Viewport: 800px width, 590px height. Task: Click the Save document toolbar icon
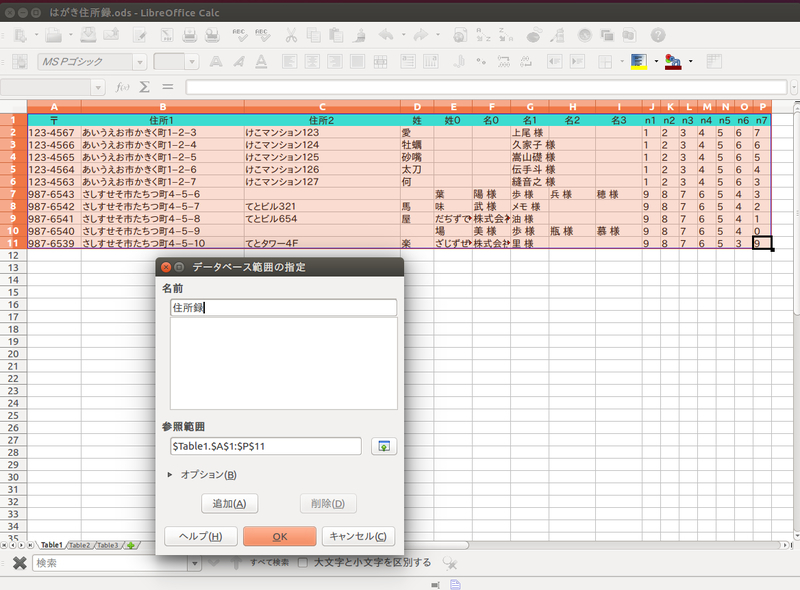(x=88, y=35)
